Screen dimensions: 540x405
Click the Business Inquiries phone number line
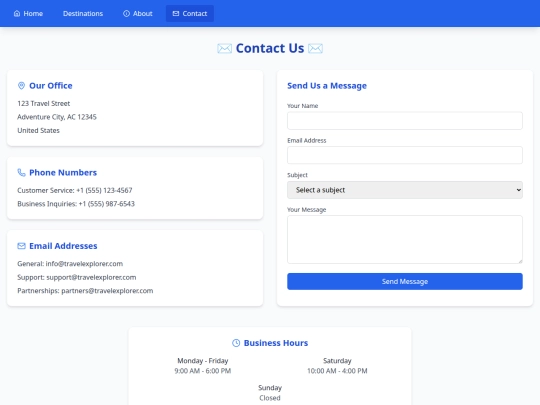pyautogui.click(x=76, y=204)
